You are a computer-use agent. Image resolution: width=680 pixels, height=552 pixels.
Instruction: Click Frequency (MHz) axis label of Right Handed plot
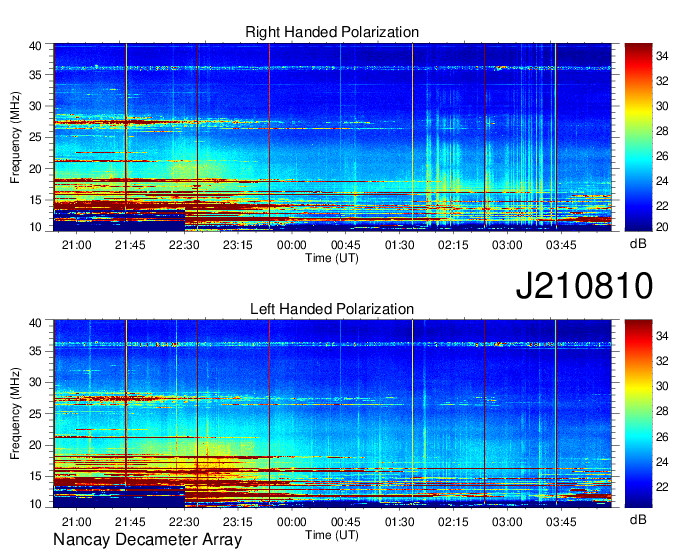(x=15, y=137)
